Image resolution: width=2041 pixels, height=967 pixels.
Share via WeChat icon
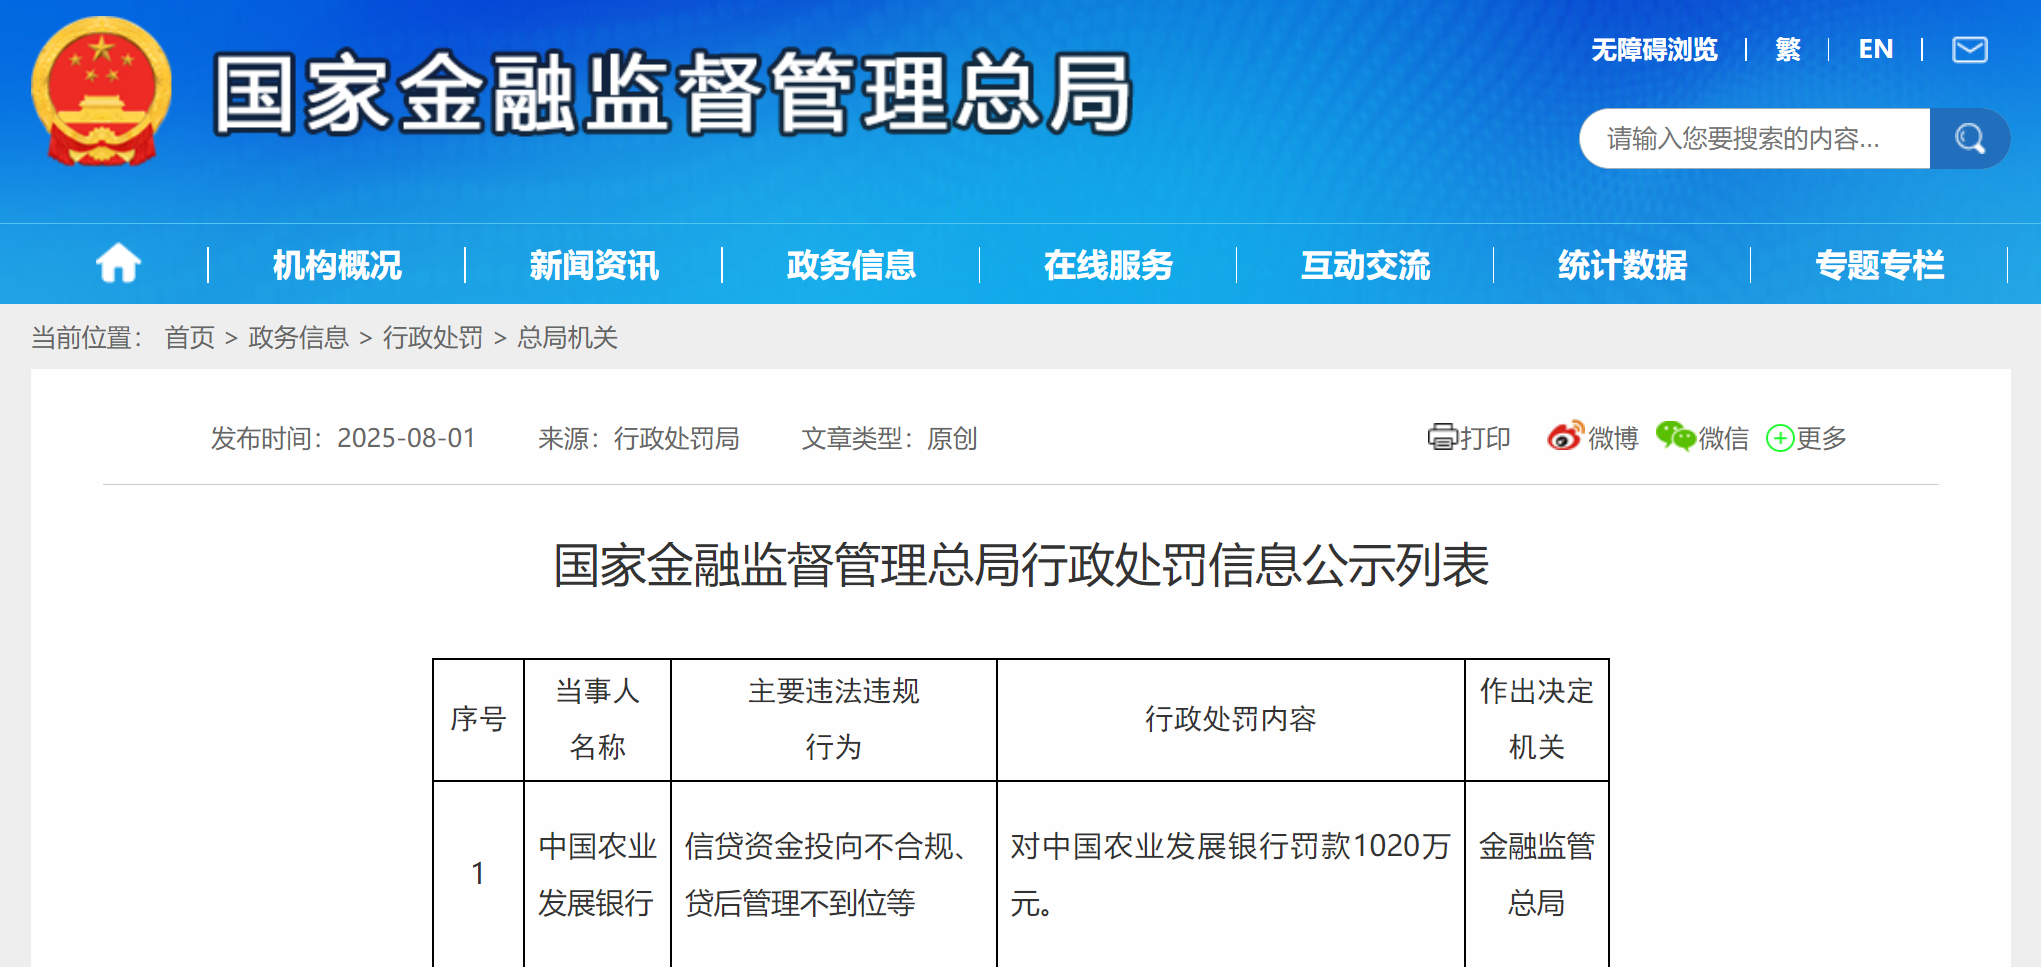tap(1675, 436)
